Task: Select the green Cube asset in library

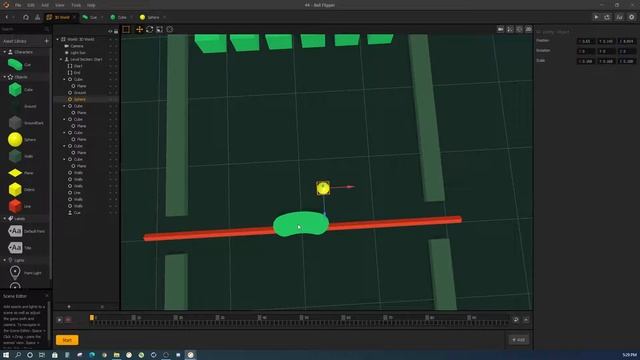Action: click(x=15, y=89)
